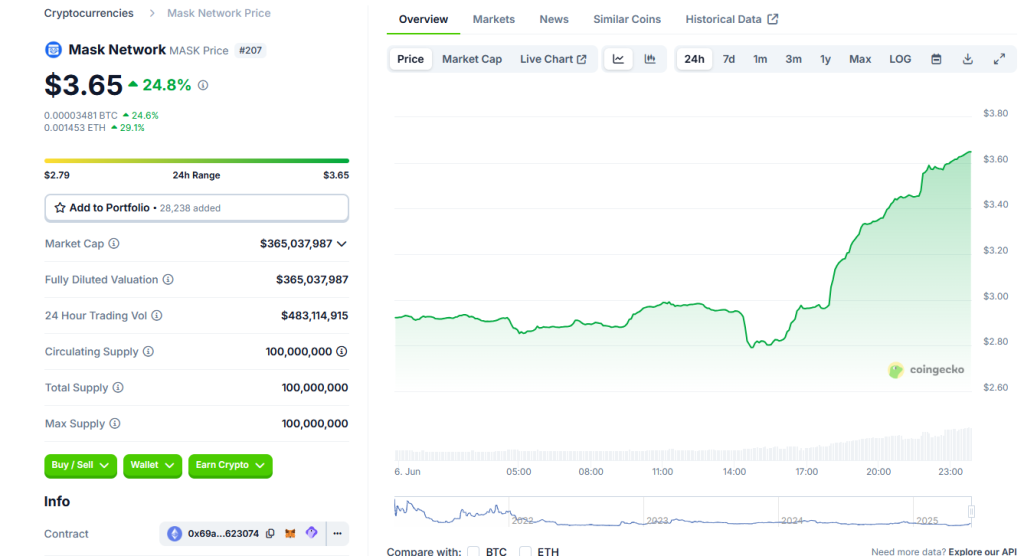The image size is (1024, 556).
Task: Show the Market Cap chart
Action: click(472, 59)
